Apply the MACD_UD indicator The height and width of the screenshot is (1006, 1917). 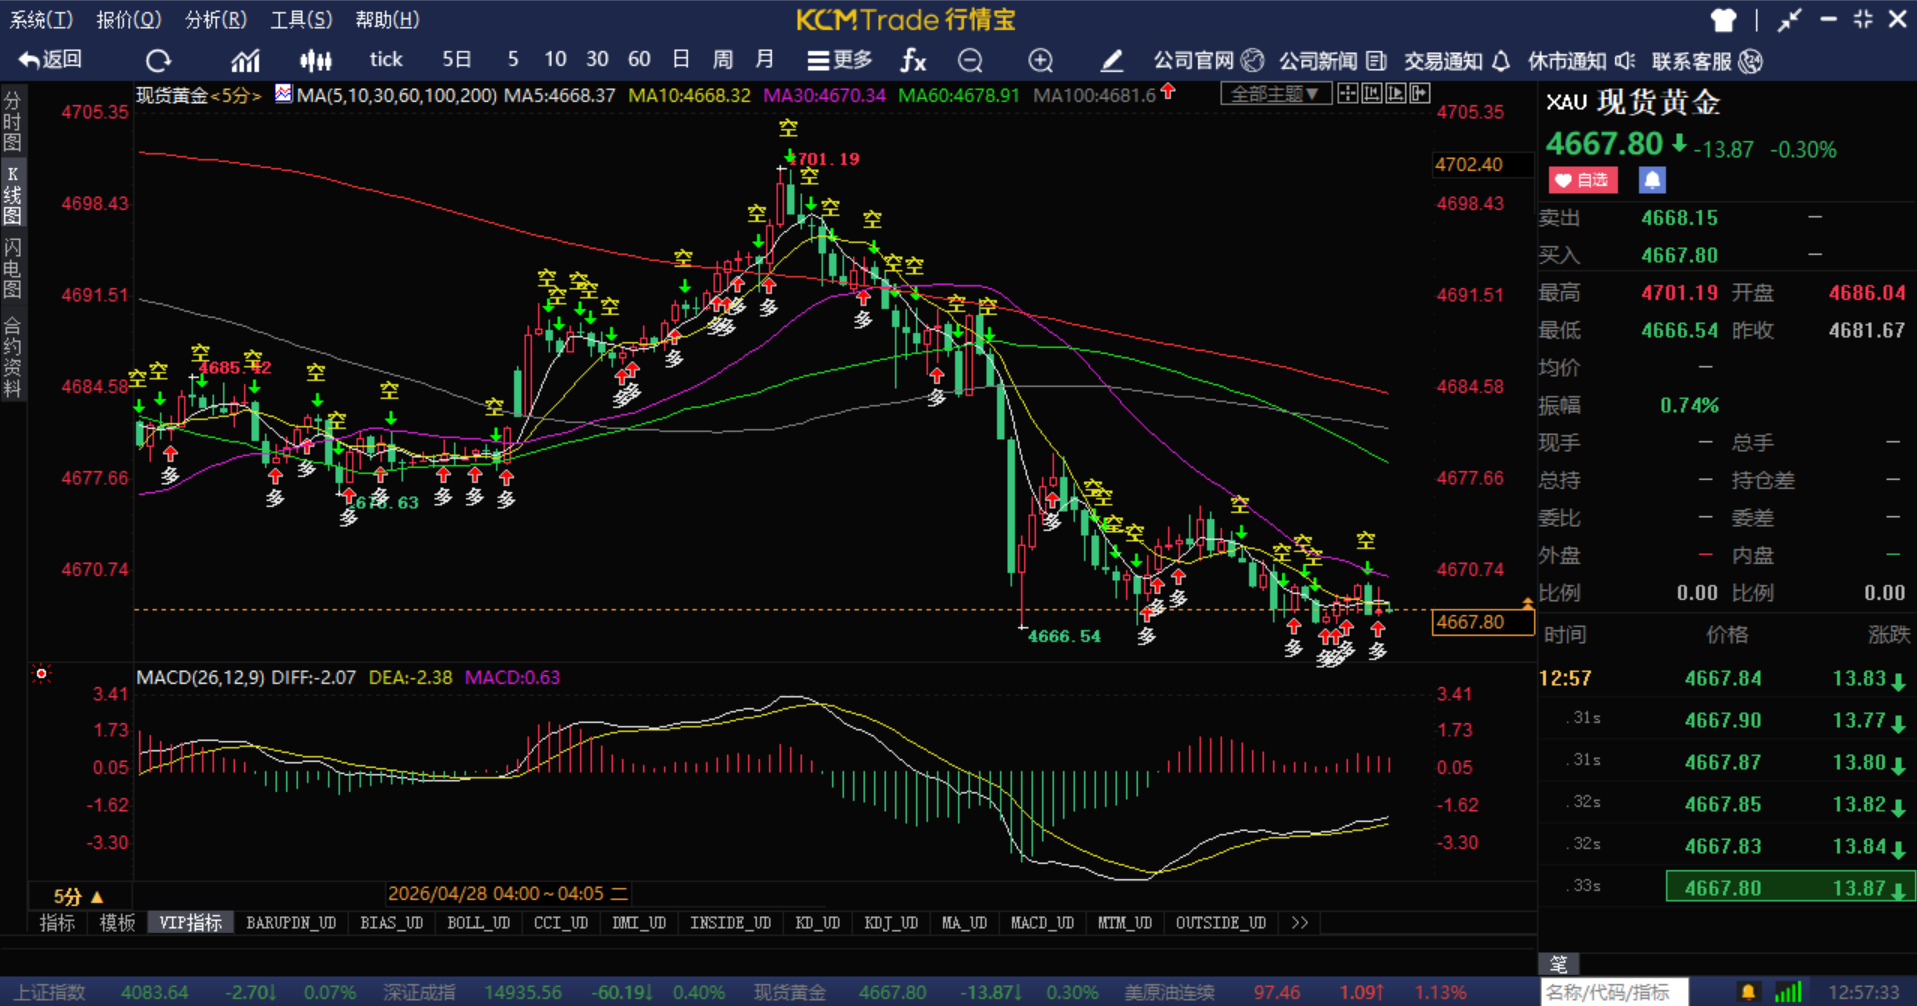1042,923
